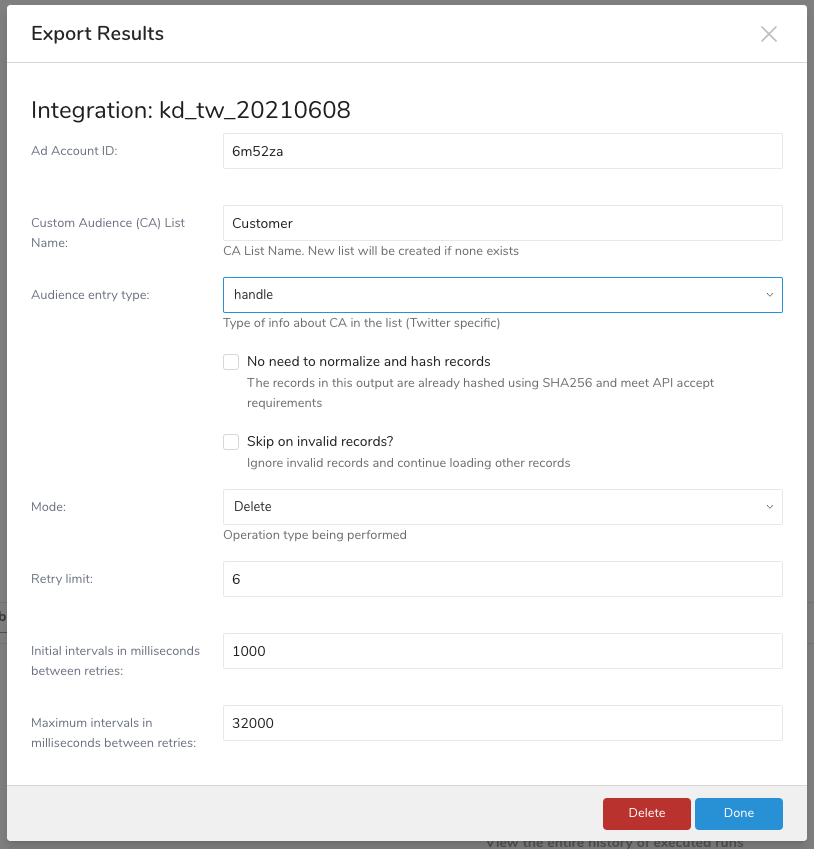Image resolution: width=814 pixels, height=849 pixels.
Task: Close the Export Results dialog with X
Action: tap(768, 34)
